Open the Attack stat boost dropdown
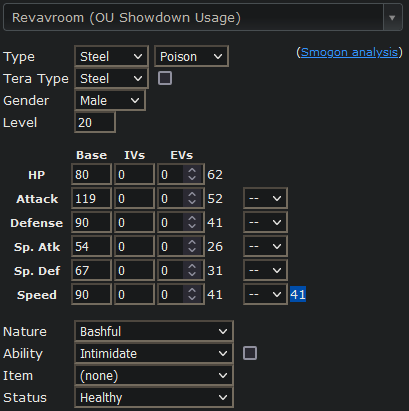 tap(265, 199)
